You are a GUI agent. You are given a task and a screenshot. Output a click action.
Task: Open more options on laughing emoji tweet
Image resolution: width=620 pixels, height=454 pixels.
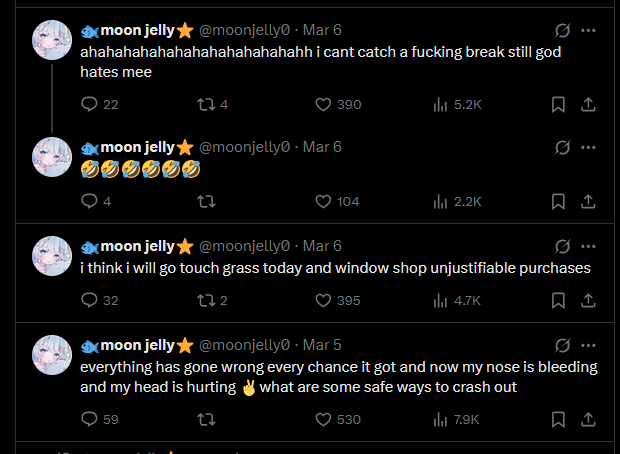589,147
